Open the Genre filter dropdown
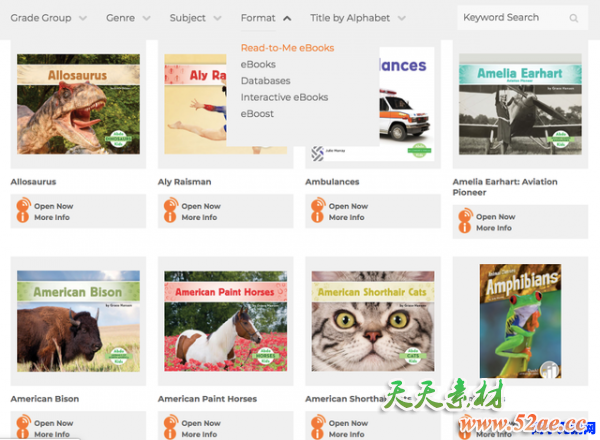 click(x=128, y=18)
